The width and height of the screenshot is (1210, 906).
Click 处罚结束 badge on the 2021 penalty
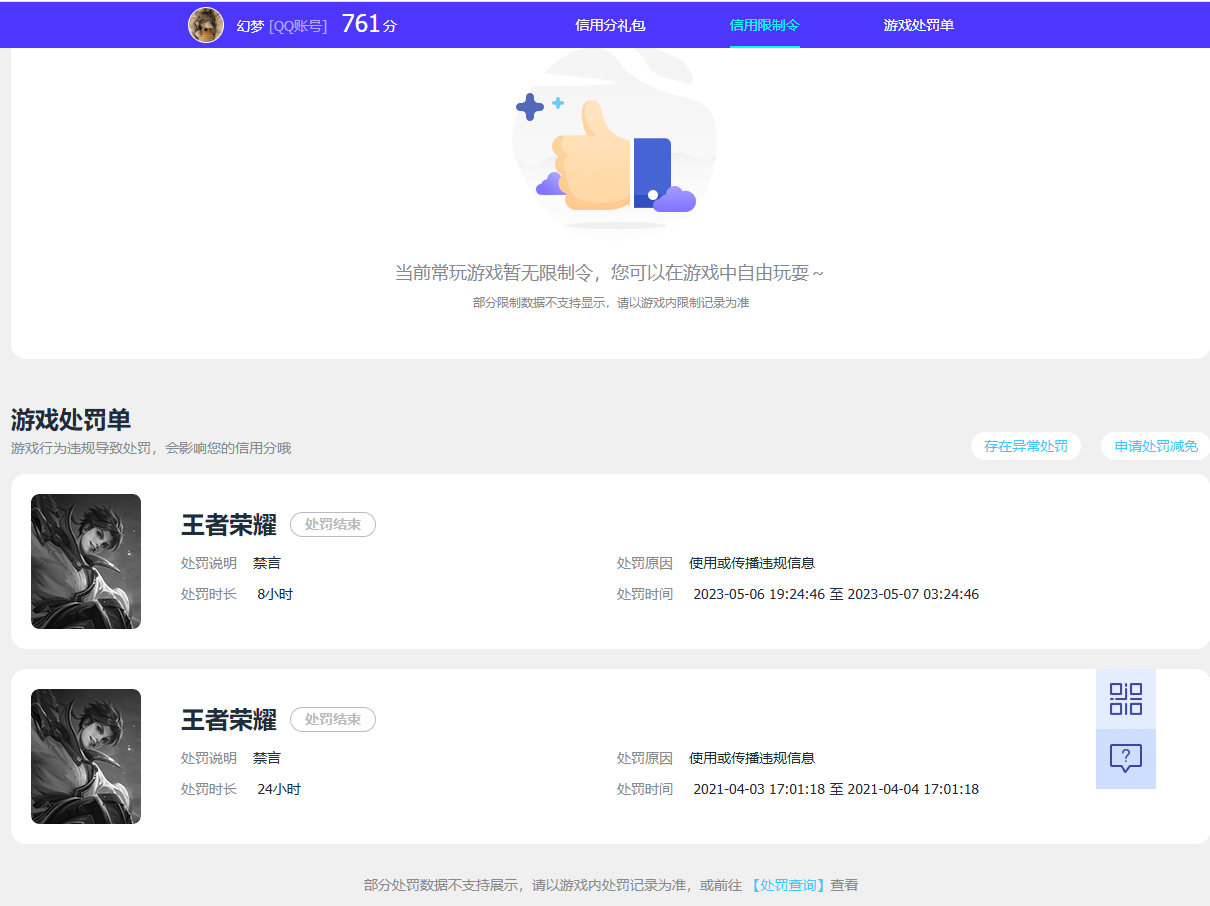click(x=333, y=719)
